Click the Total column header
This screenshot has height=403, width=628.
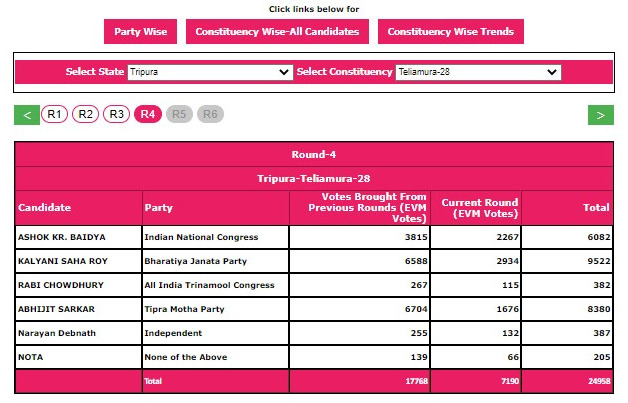(x=597, y=208)
